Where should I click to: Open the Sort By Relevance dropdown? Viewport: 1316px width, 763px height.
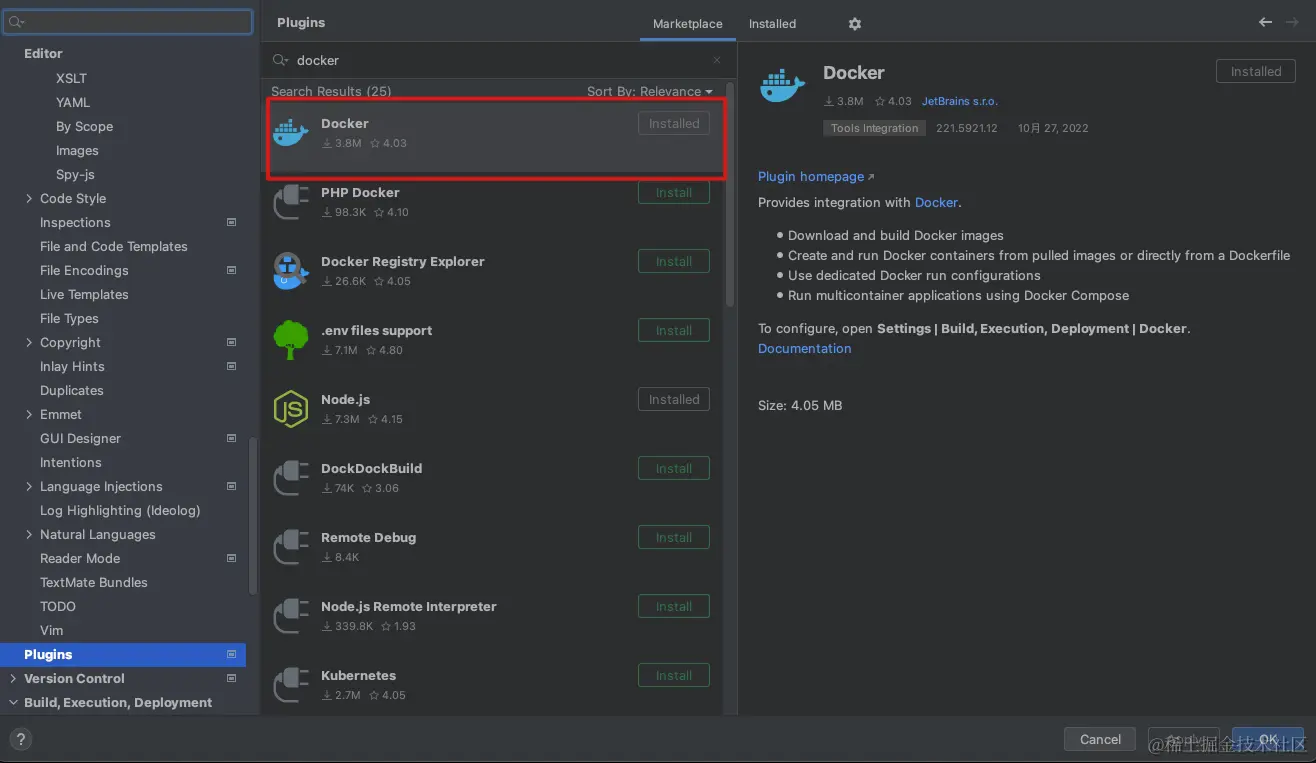click(x=649, y=91)
